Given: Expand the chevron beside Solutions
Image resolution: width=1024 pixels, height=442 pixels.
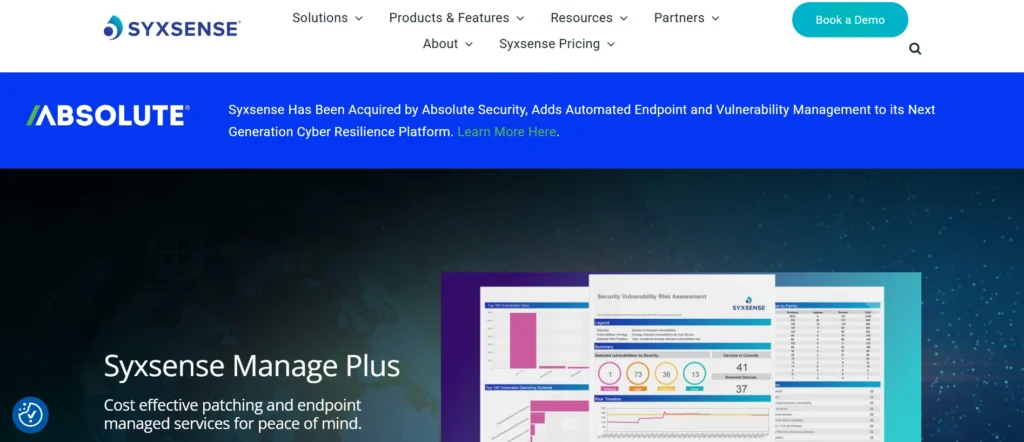Looking at the screenshot, I should [359, 18].
